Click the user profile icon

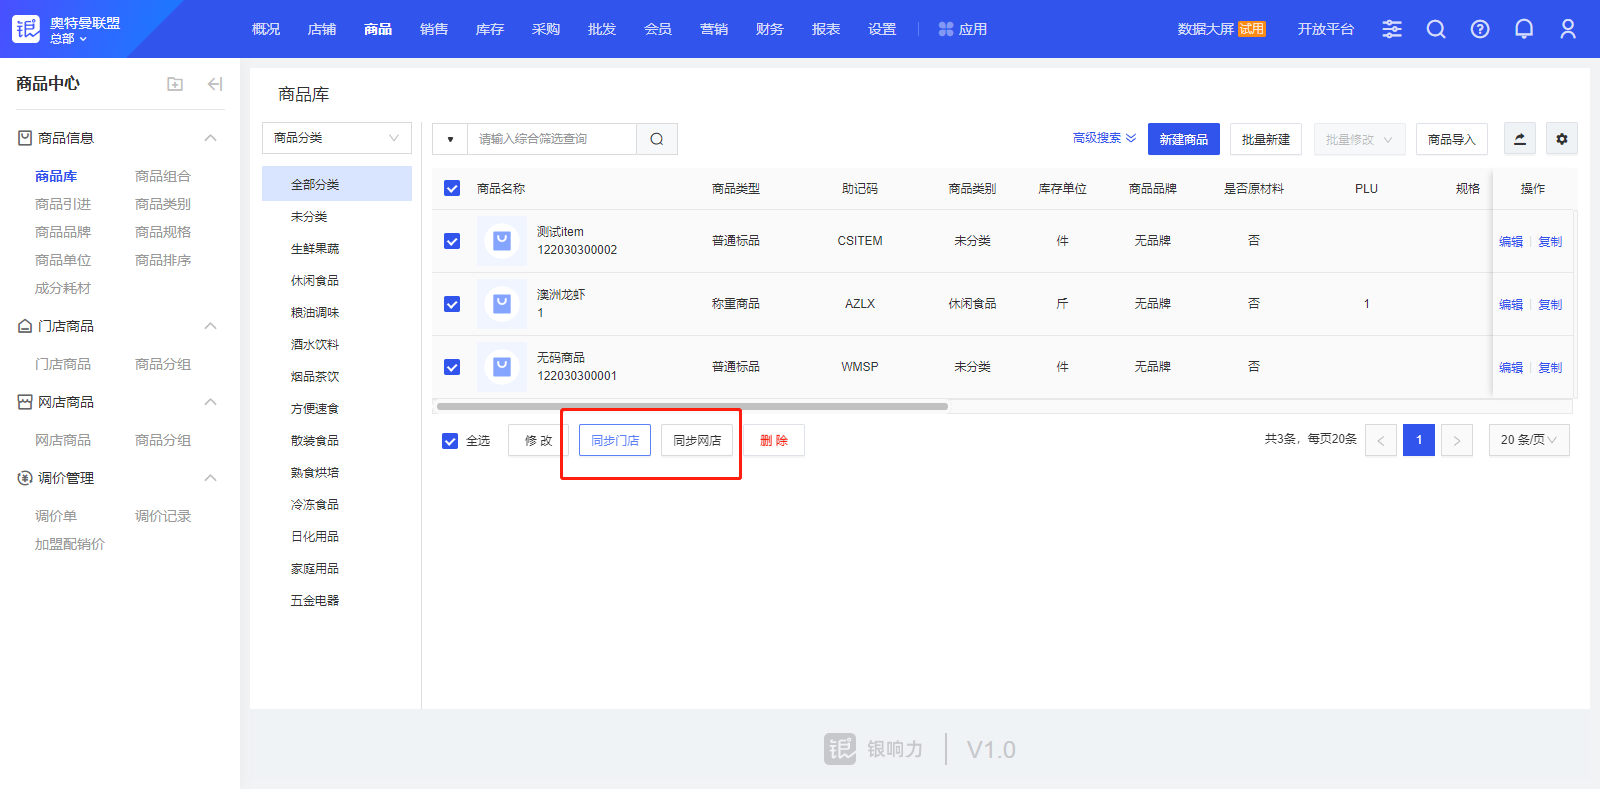pyautogui.click(x=1568, y=29)
